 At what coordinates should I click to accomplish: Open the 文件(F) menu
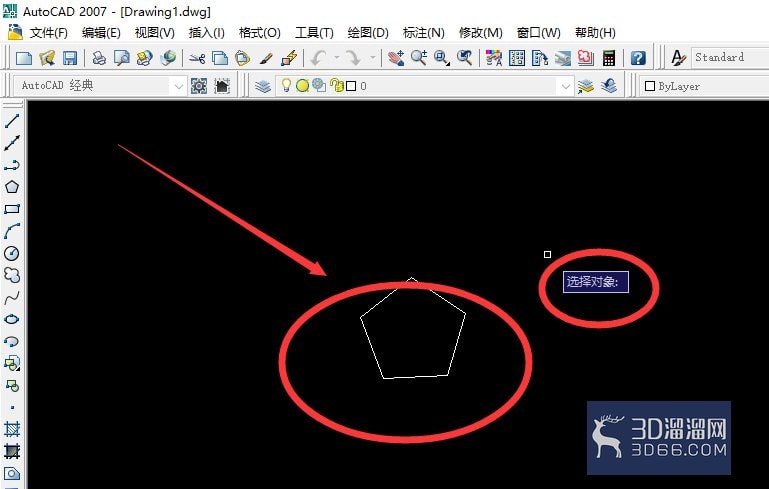tap(49, 33)
